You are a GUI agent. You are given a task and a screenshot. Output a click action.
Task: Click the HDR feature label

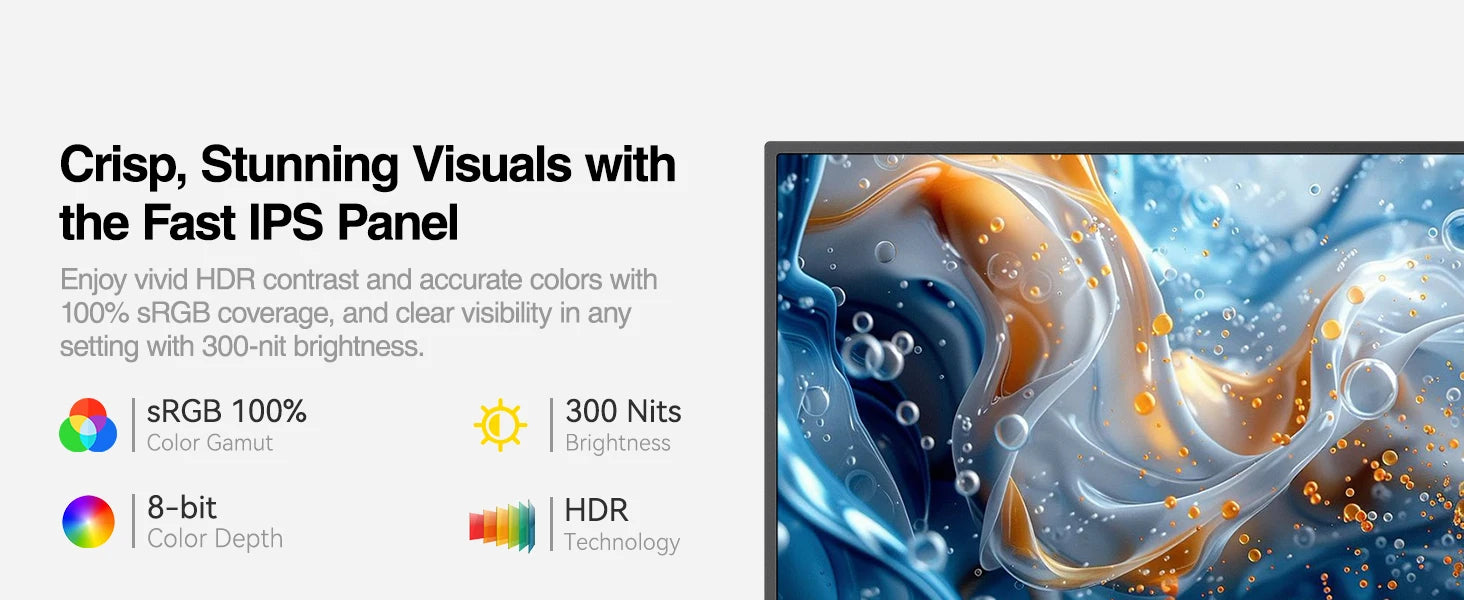coord(596,510)
